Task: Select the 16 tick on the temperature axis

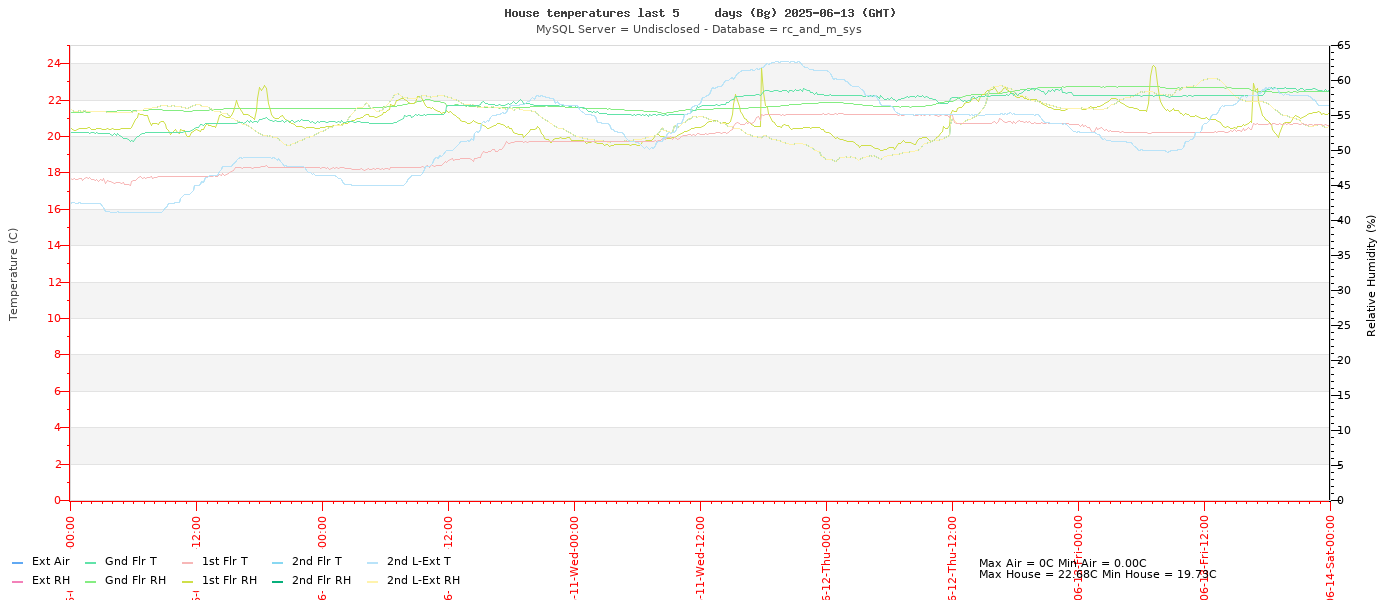Action: (54, 209)
